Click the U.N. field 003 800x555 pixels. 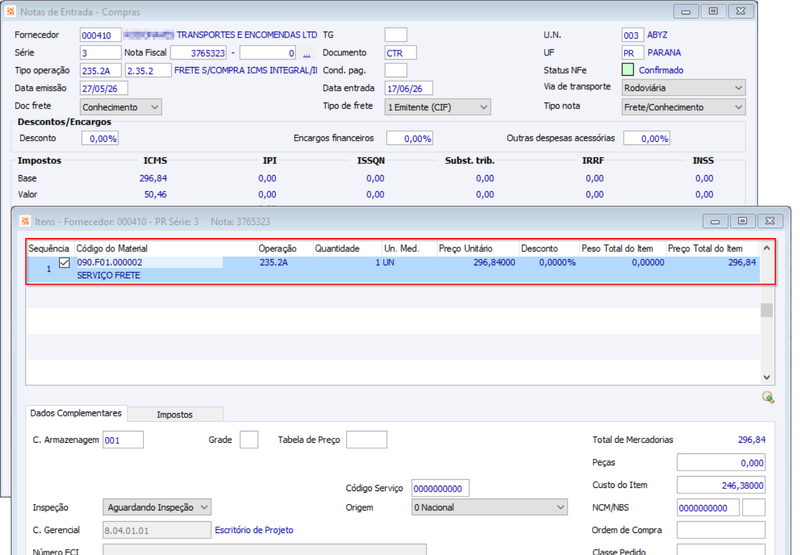[x=632, y=35]
